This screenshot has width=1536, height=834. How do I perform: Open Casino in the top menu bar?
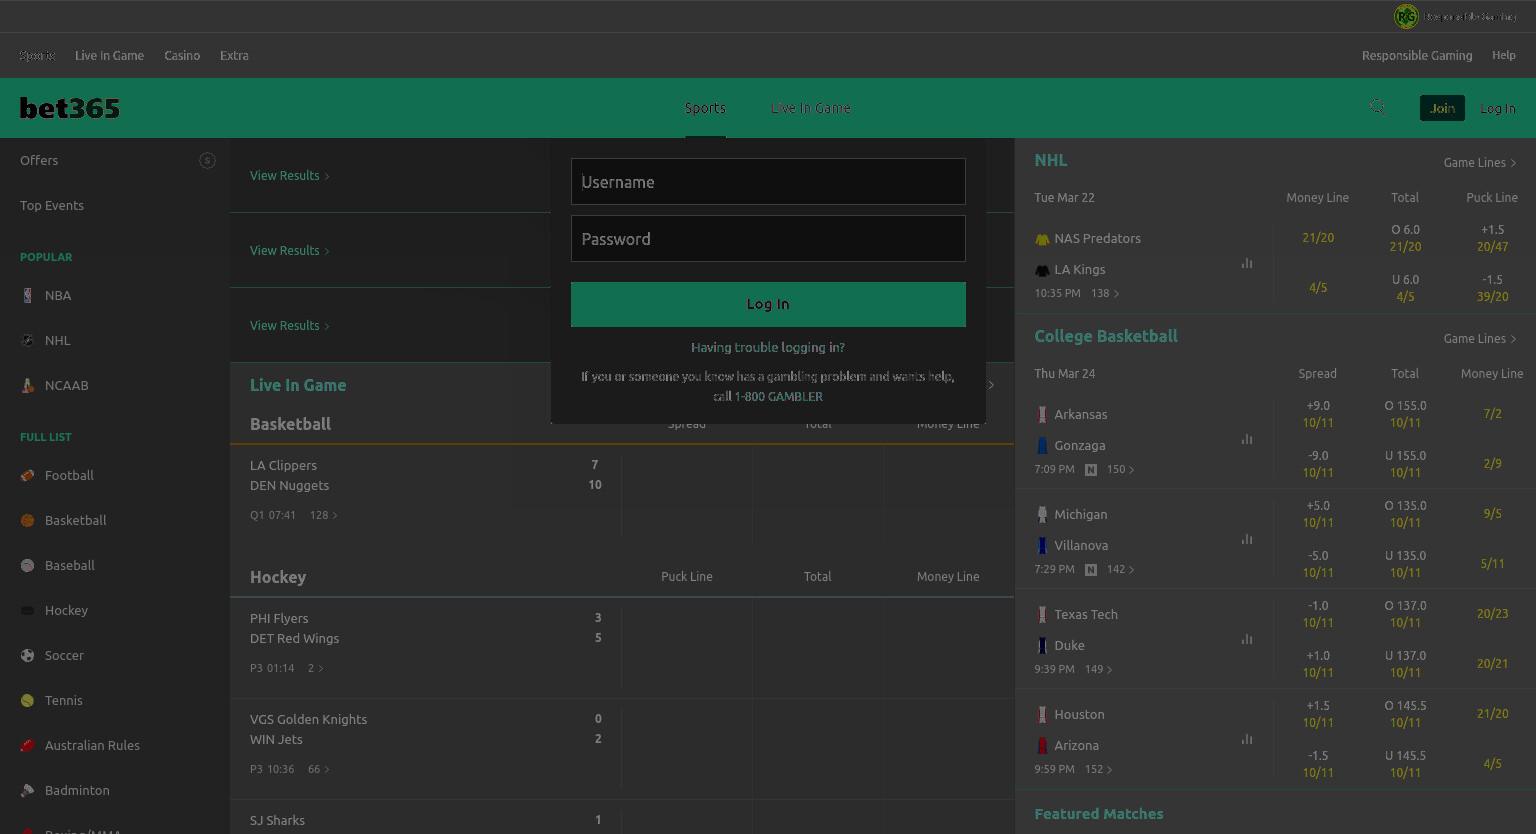[182, 56]
